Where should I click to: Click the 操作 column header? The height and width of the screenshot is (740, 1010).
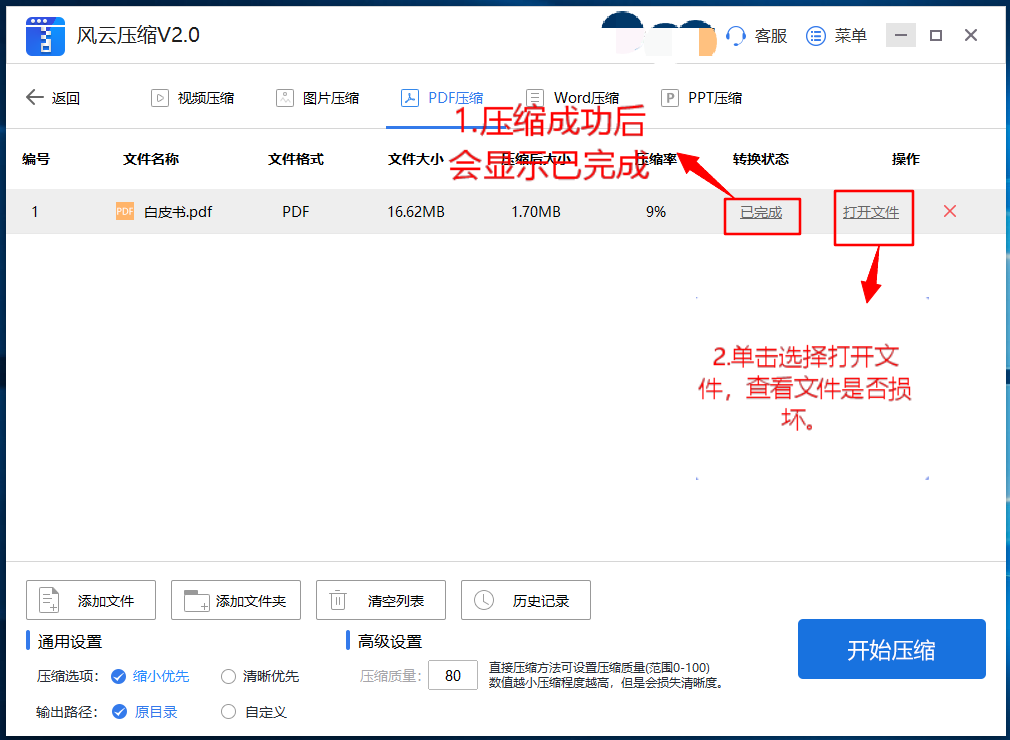click(905, 159)
